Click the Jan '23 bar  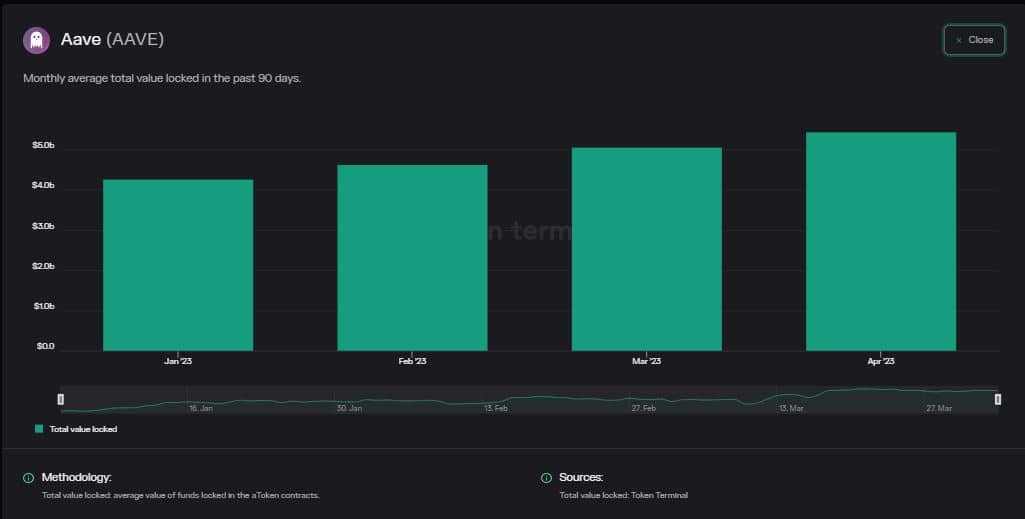point(178,265)
